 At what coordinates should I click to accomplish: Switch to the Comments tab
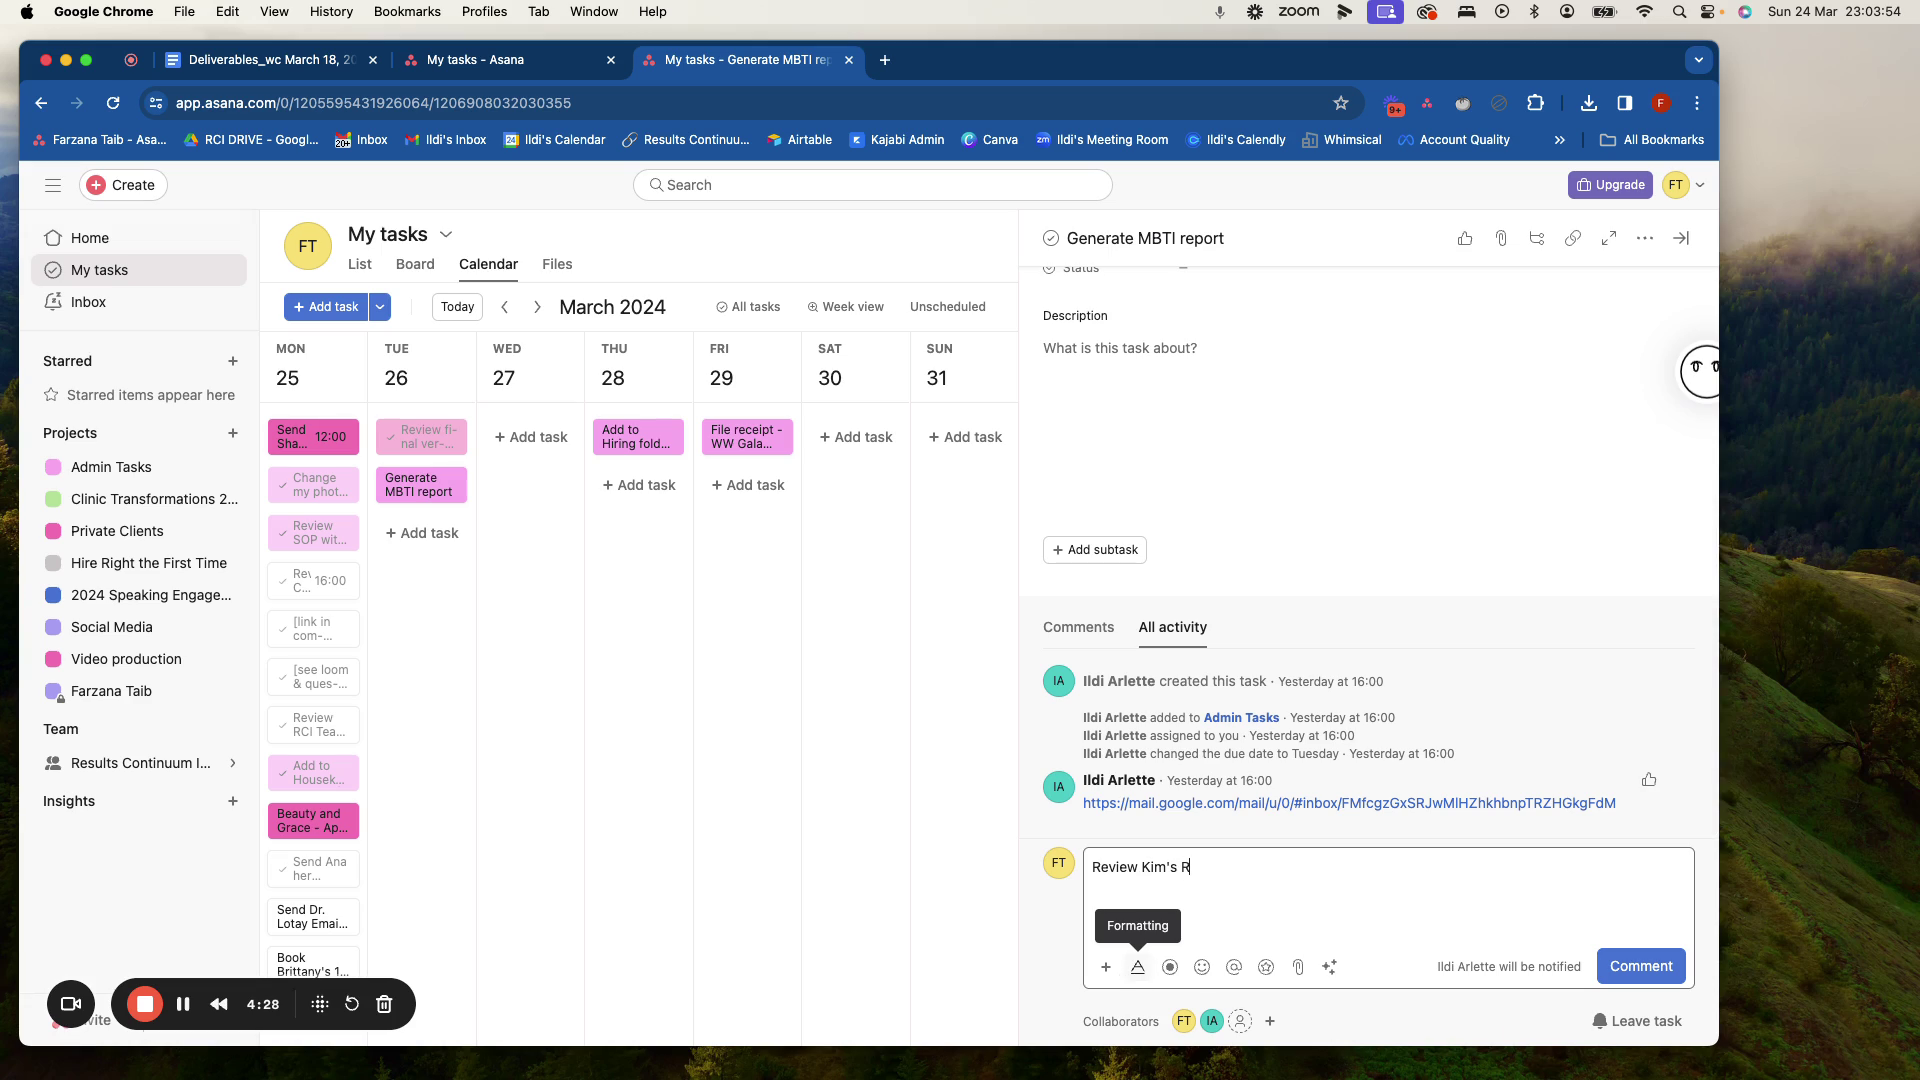pyautogui.click(x=1078, y=627)
